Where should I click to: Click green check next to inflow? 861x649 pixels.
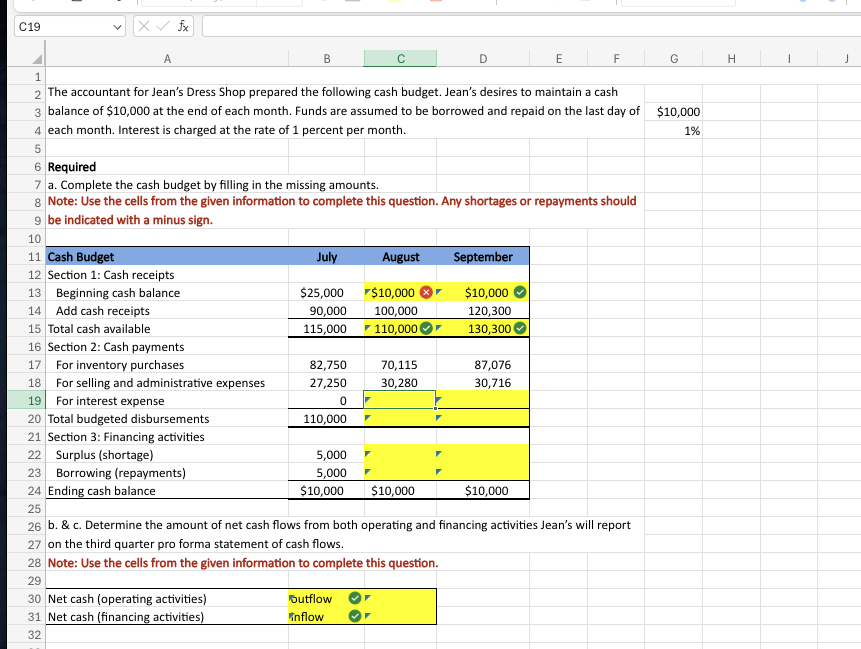click(x=355, y=617)
